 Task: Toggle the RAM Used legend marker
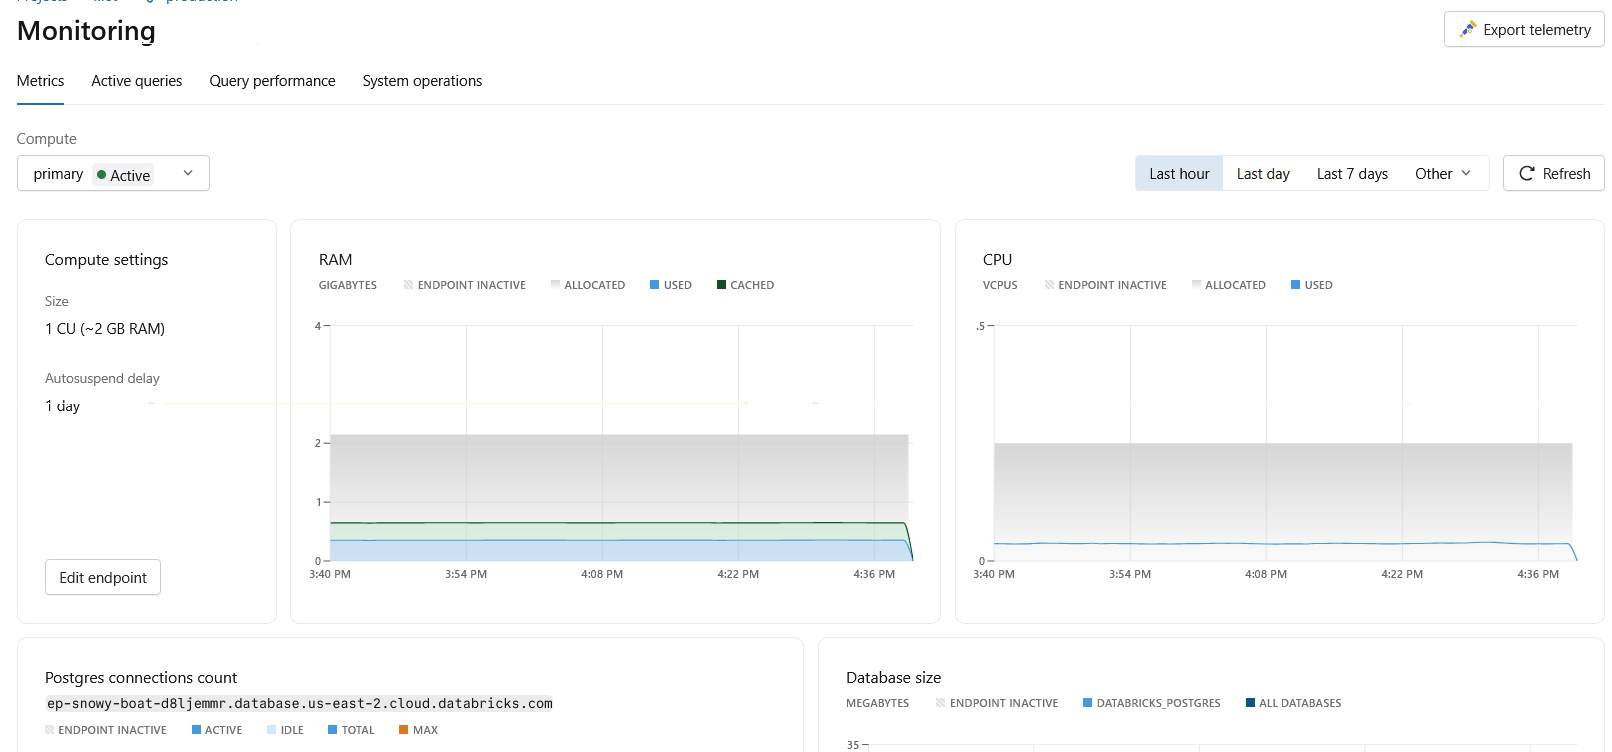(x=654, y=285)
